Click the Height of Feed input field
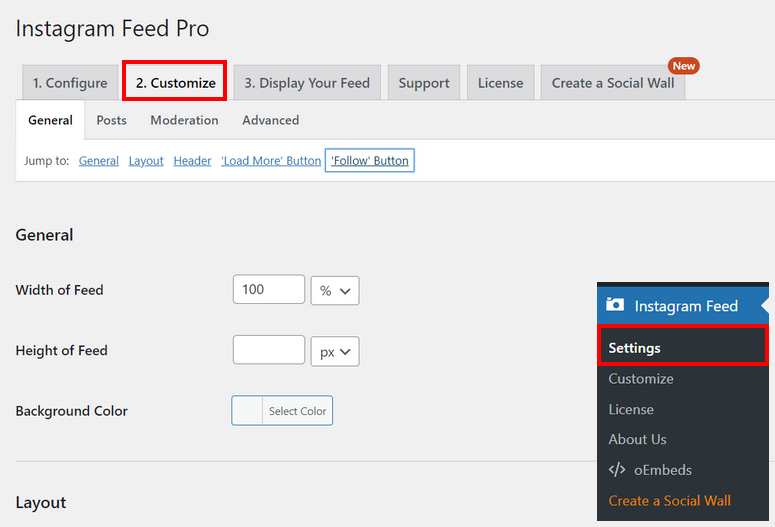The image size is (775, 527). [269, 350]
